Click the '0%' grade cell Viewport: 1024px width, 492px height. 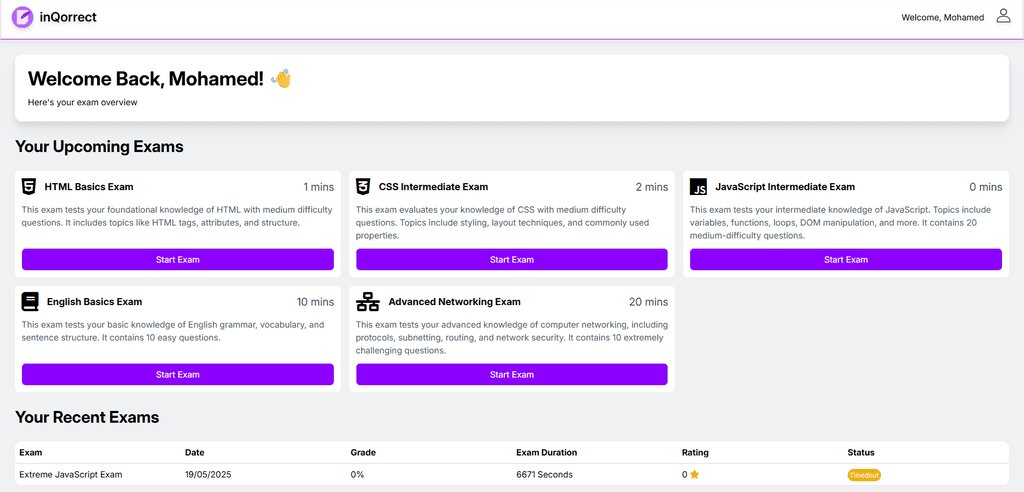coord(357,475)
